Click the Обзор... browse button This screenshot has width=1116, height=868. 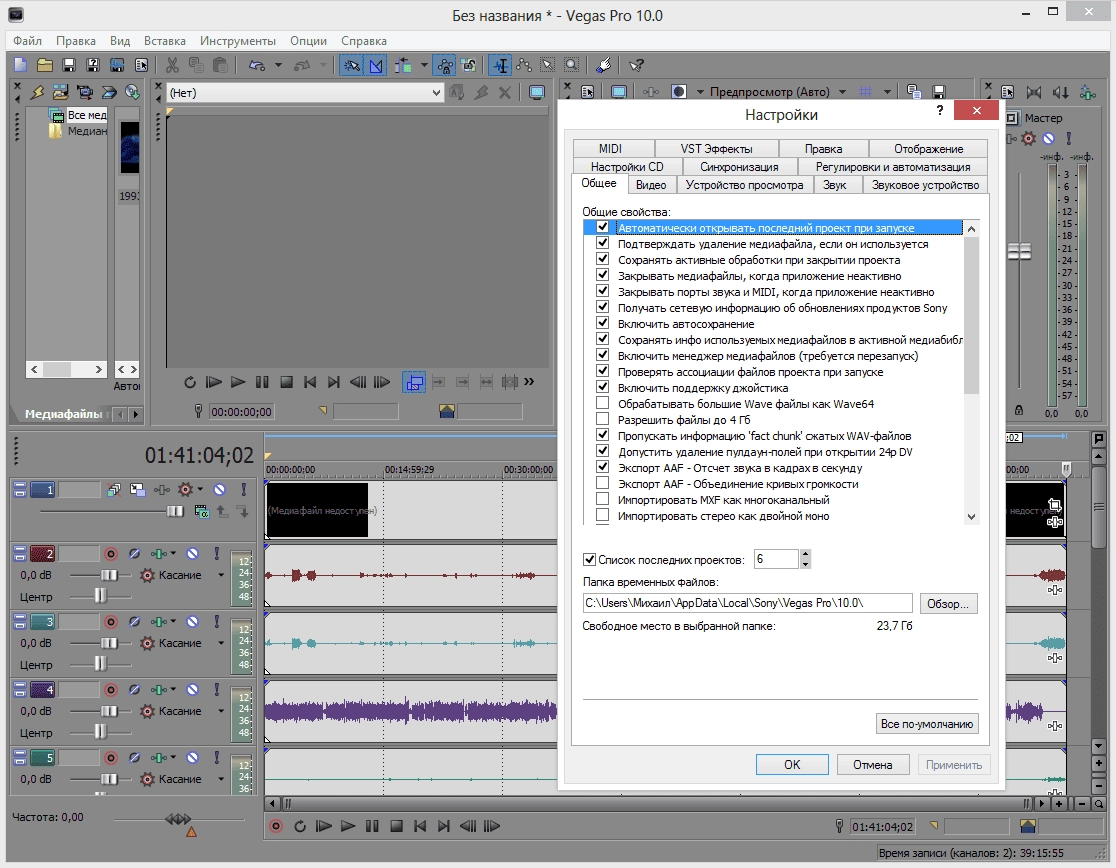click(x=948, y=603)
